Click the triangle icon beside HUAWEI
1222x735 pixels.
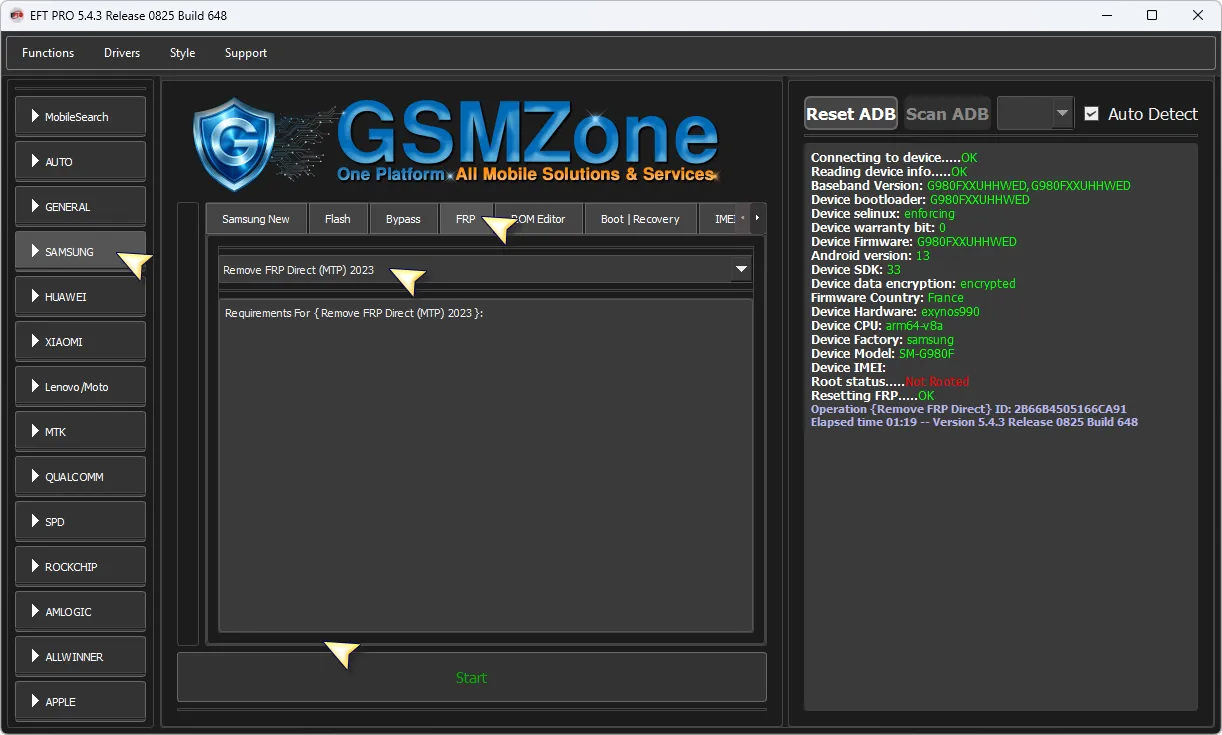point(35,297)
